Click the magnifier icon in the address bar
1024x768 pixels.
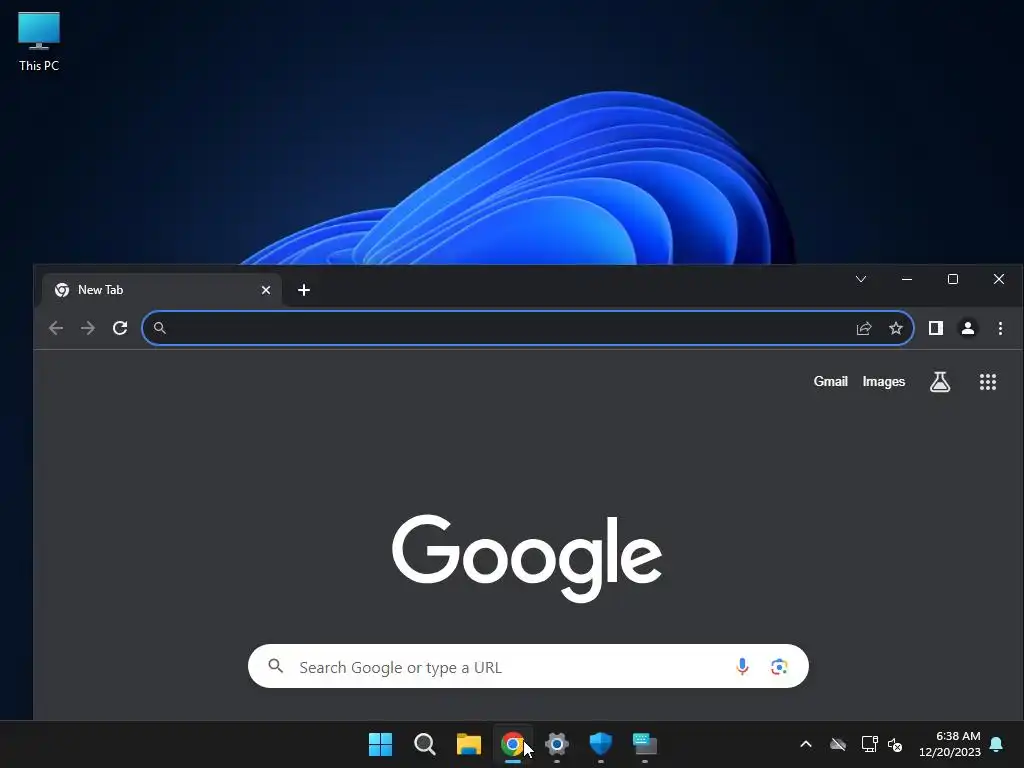pos(159,328)
